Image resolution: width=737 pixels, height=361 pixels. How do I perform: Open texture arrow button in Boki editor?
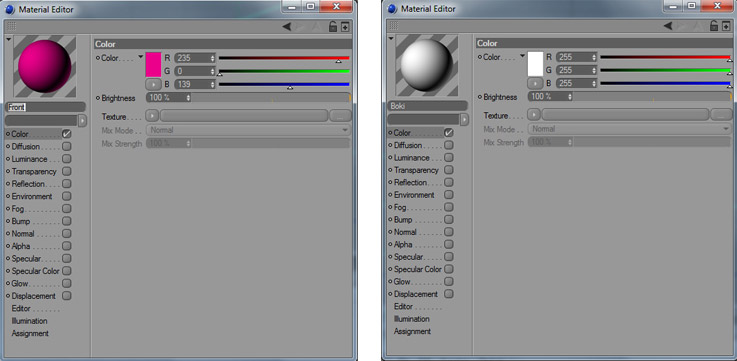pos(533,114)
